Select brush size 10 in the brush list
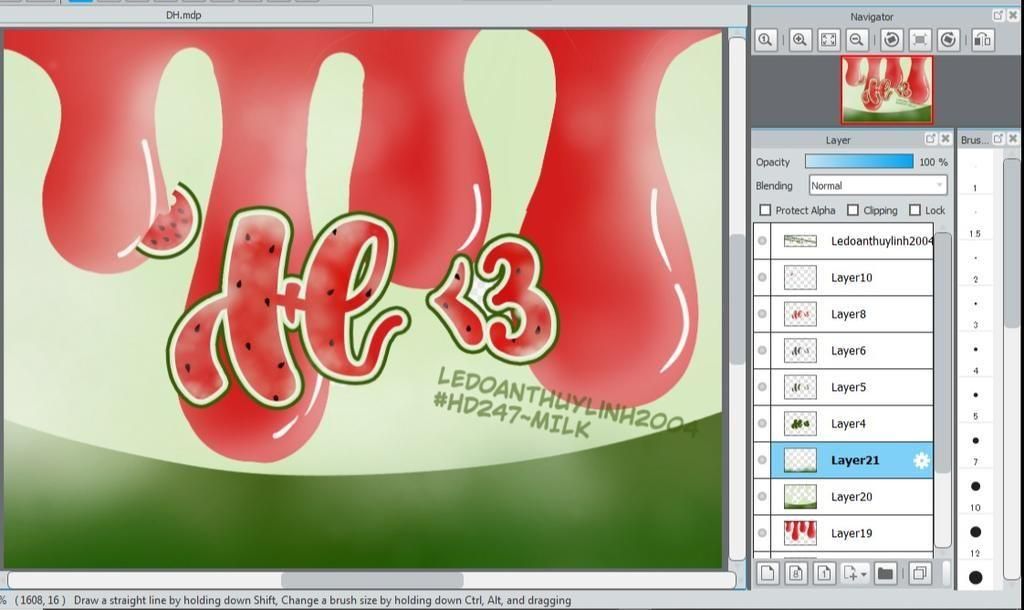Screen dimensions: 1024x610 [x=975, y=486]
